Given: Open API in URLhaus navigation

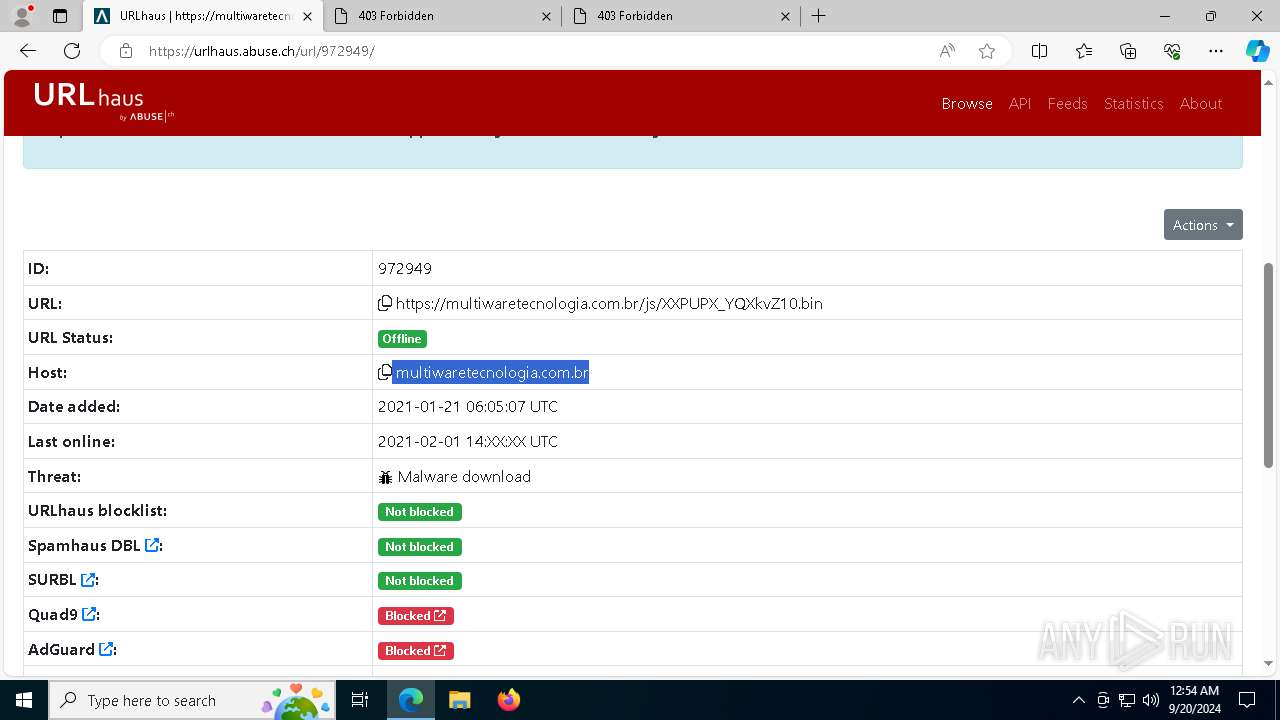Looking at the screenshot, I should pos(1020,103).
